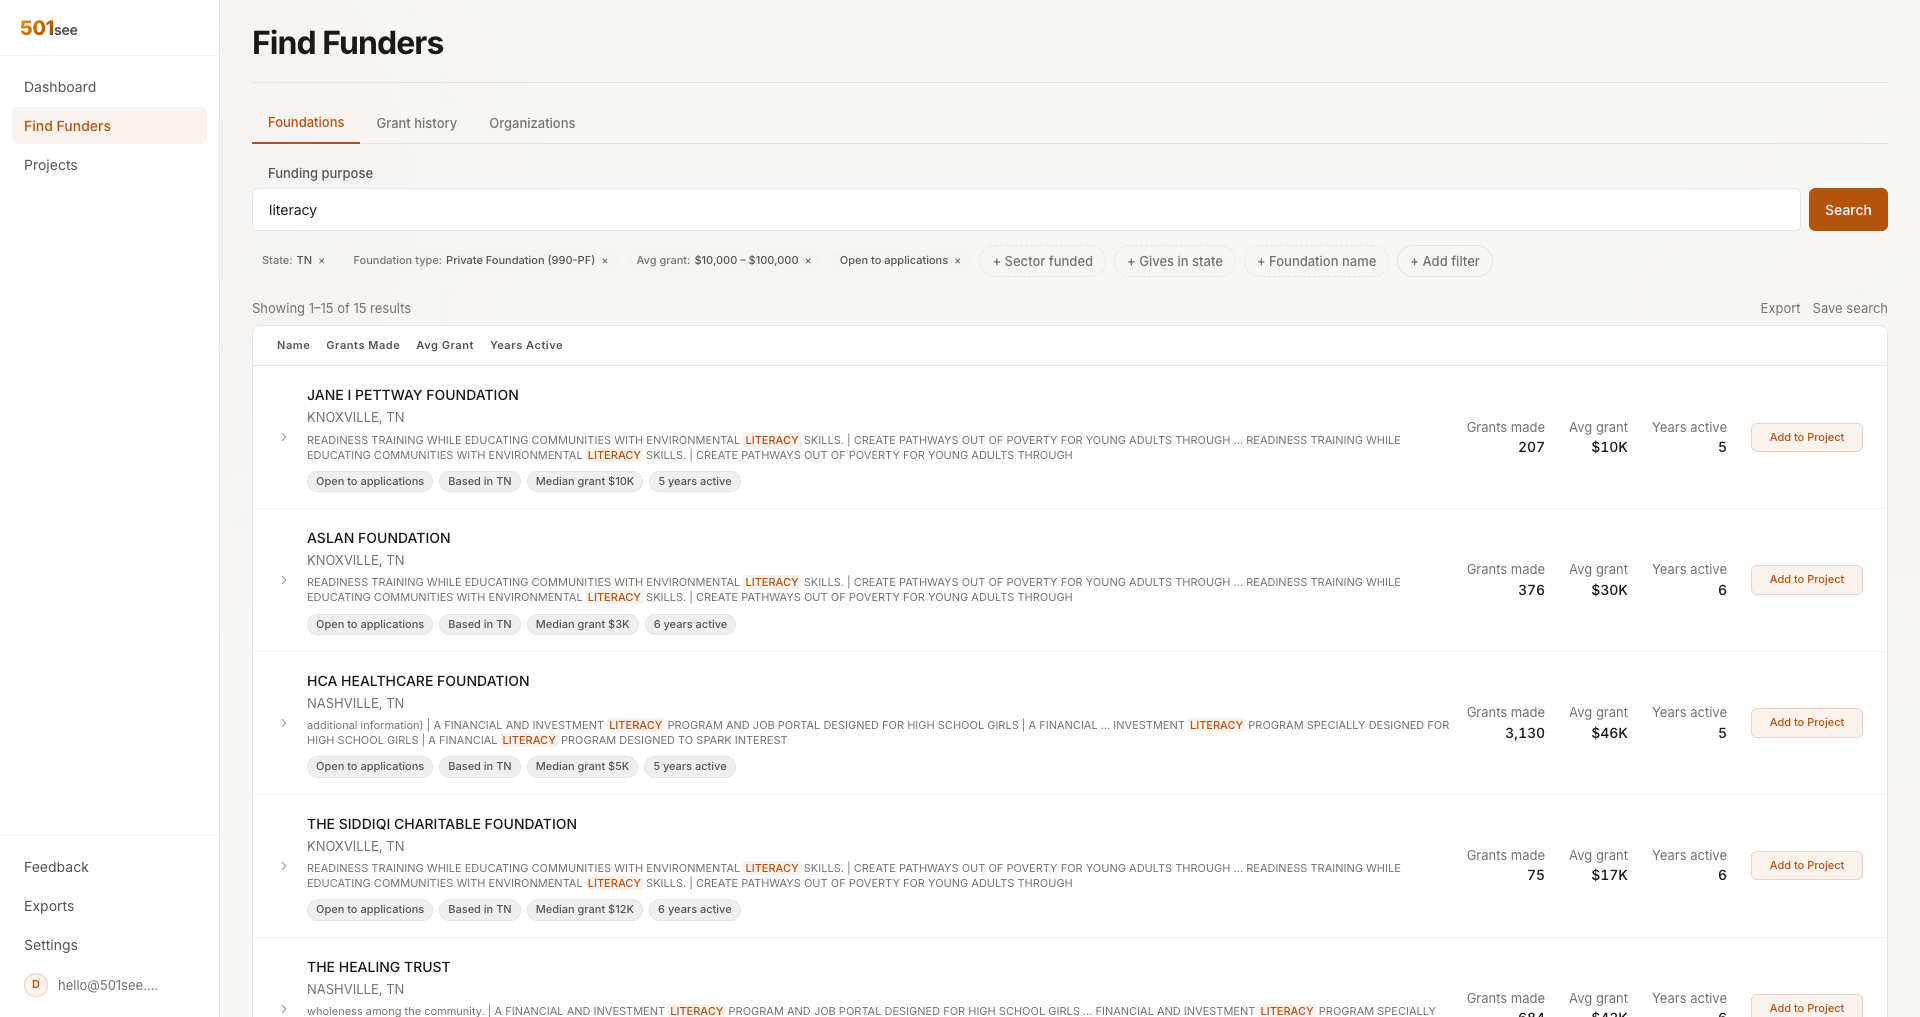Click the Median grant $5K tag
This screenshot has height=1017, width=1920.
pyautogui.click(x=583, y=767)
